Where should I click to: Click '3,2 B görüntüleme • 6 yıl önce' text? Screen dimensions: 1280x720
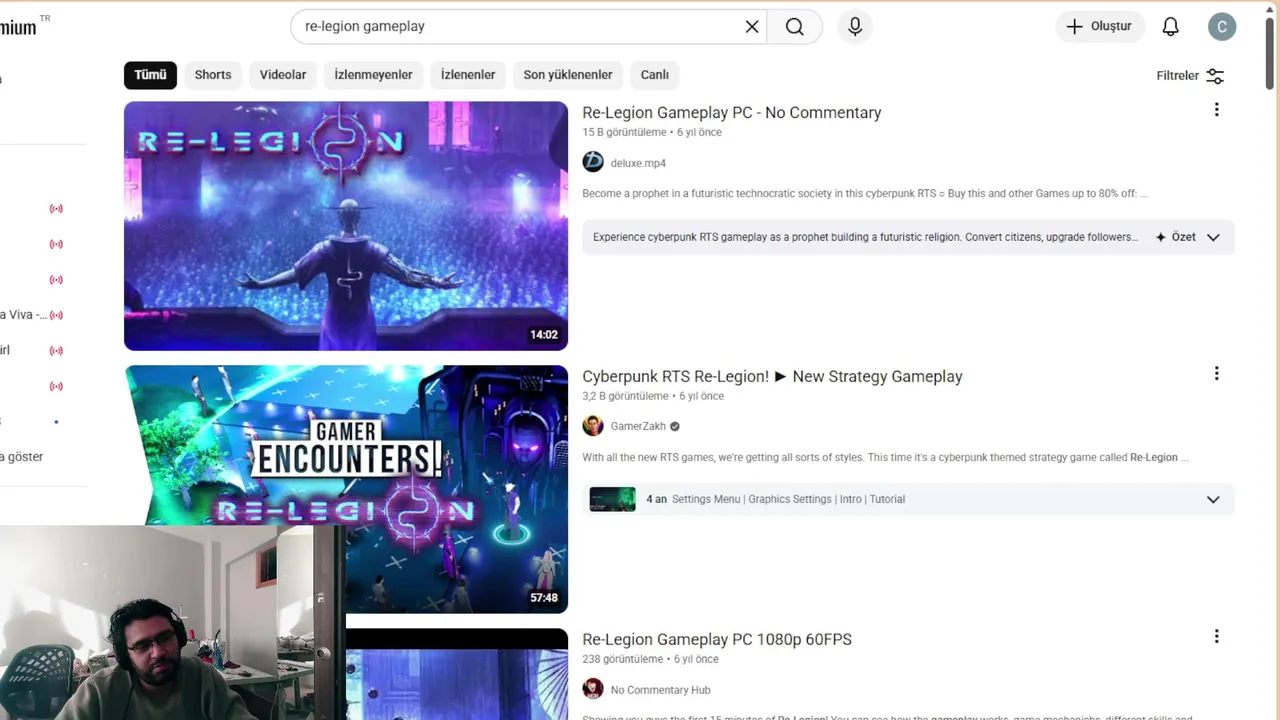[x=653, y=396]
